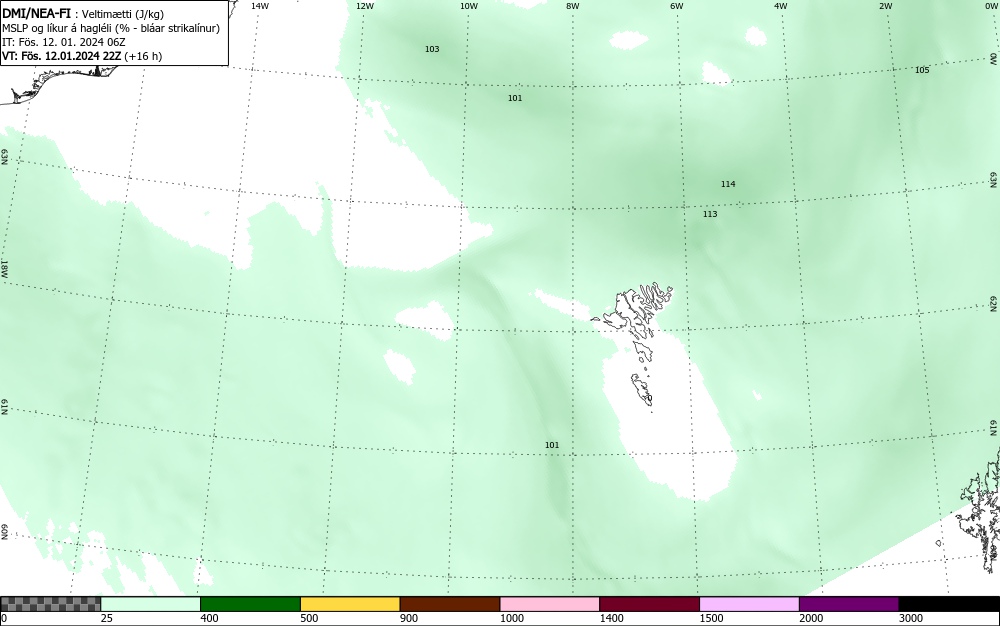Screen dimensions: 1000x626
Task: Select the 61N label on left edge
Action: click(4, 408)
